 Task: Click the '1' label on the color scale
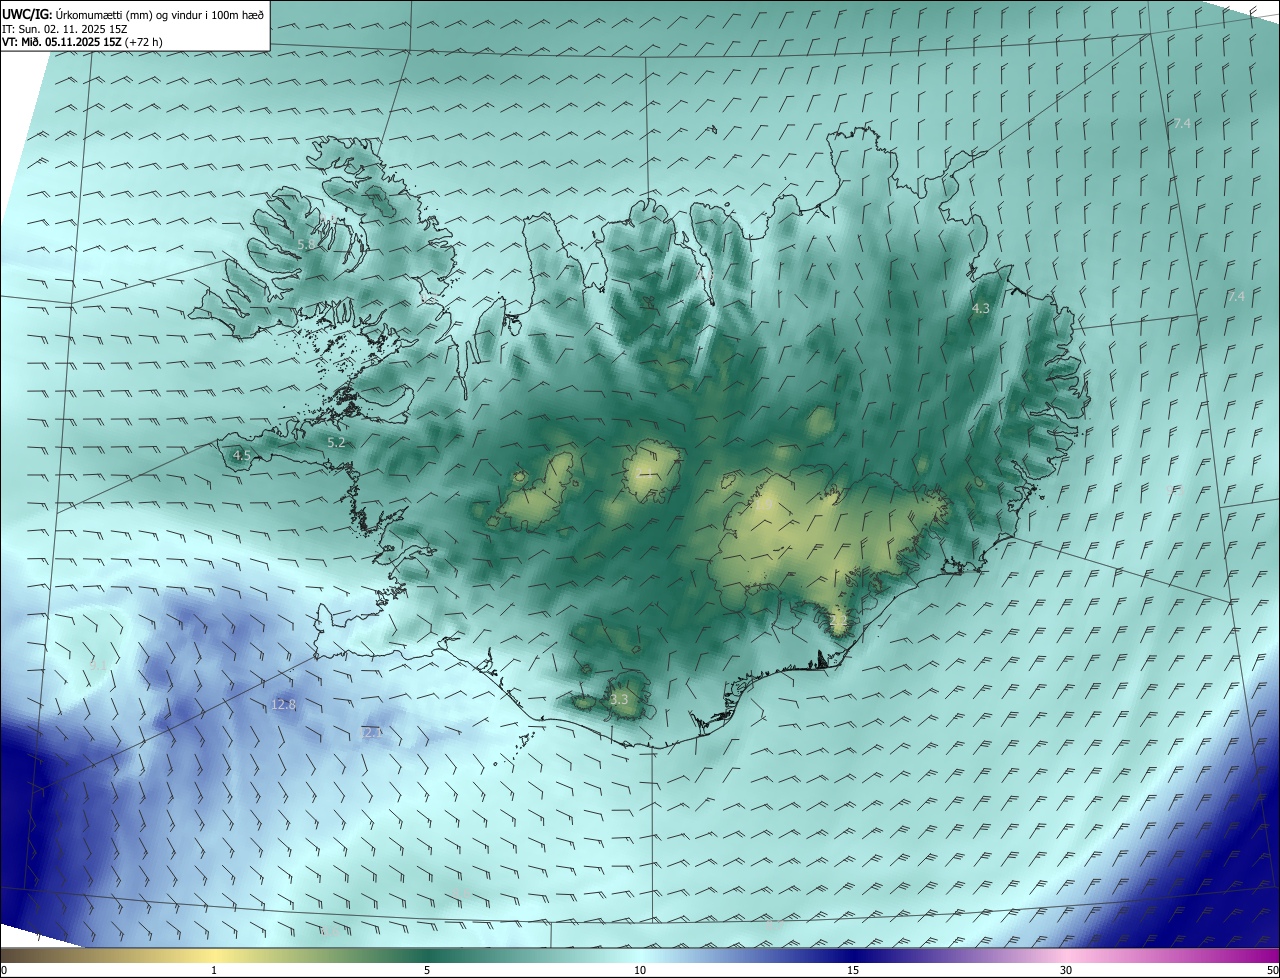[x=214, y=971]
